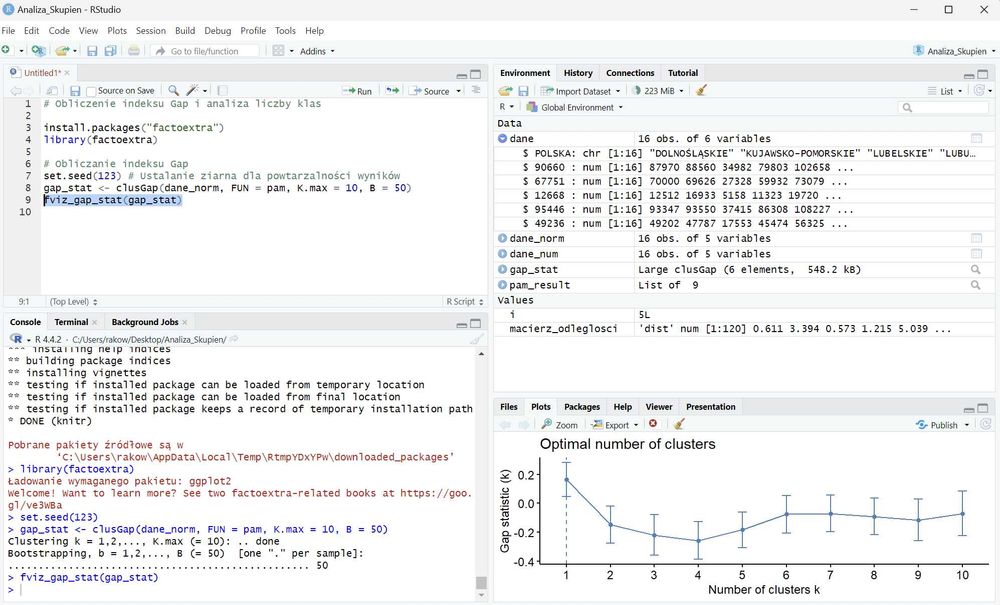Publish the plot
1000x605 pixels.
[x=938, y=425]
